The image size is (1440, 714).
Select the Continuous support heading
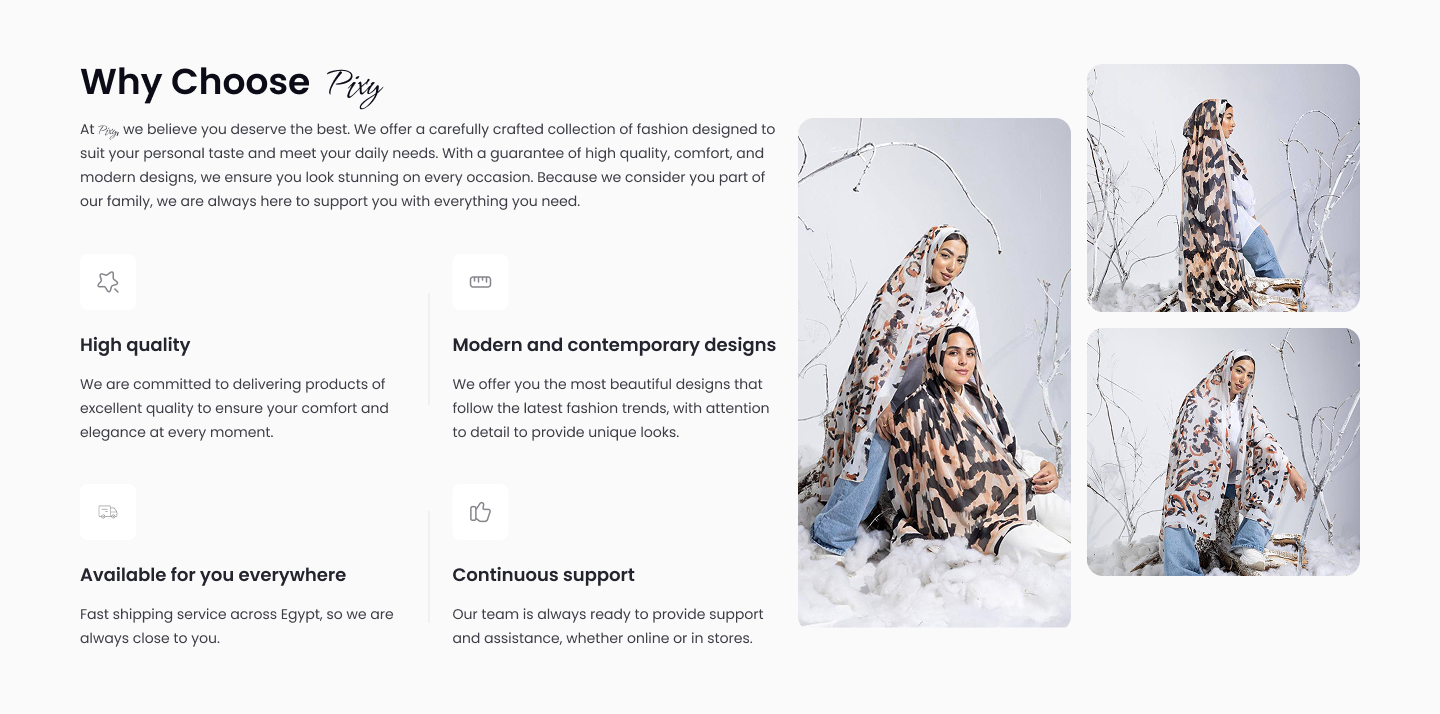click(x=543, y=575)
